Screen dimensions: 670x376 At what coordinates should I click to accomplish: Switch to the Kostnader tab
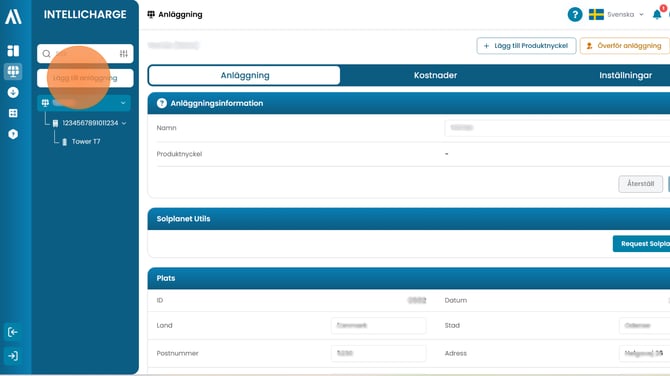pyautogui.click(x=435, y=75)
